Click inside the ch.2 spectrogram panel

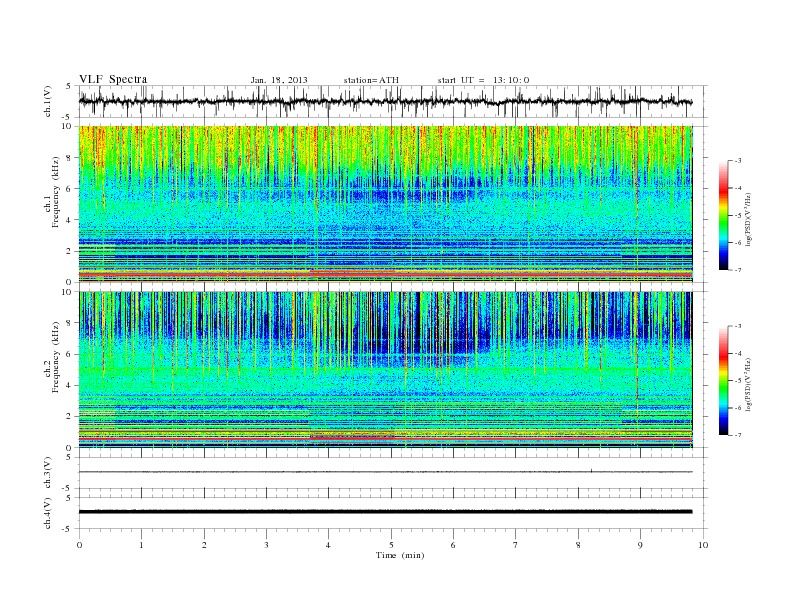[x=386, y=370]
